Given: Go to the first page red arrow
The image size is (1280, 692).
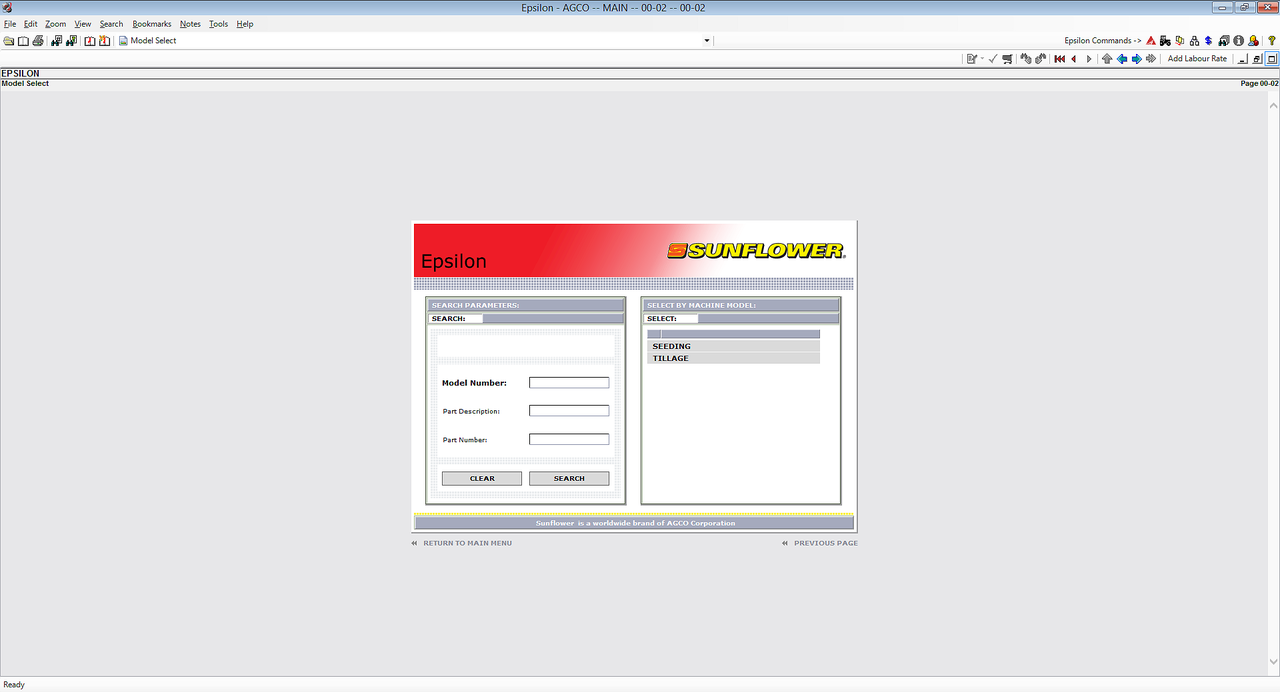Looking at the screenshot, I should tap(1059, 59).
